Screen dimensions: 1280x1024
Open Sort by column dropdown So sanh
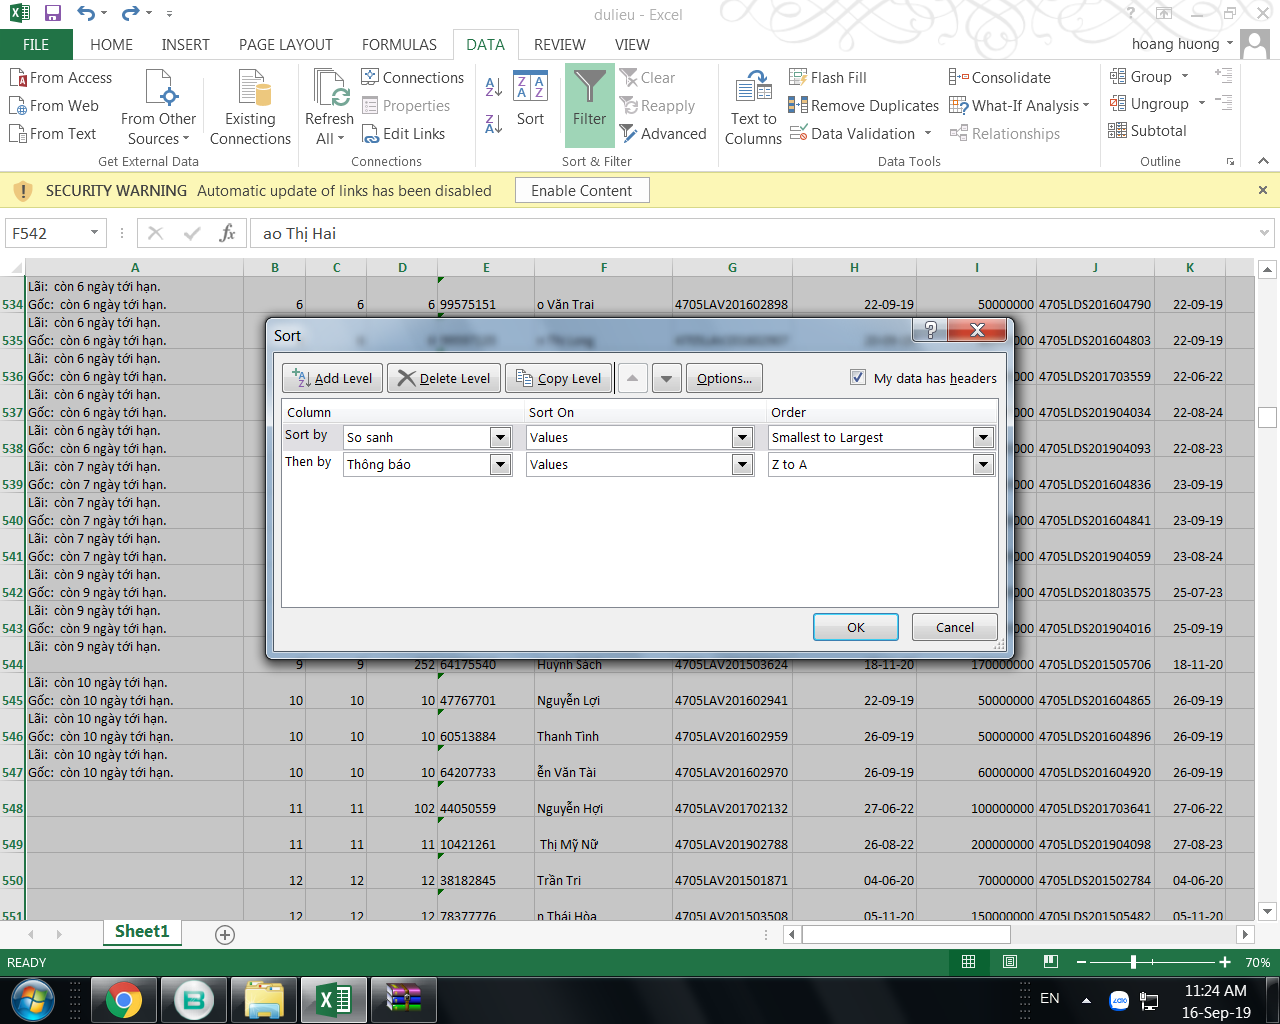(501, 437)
